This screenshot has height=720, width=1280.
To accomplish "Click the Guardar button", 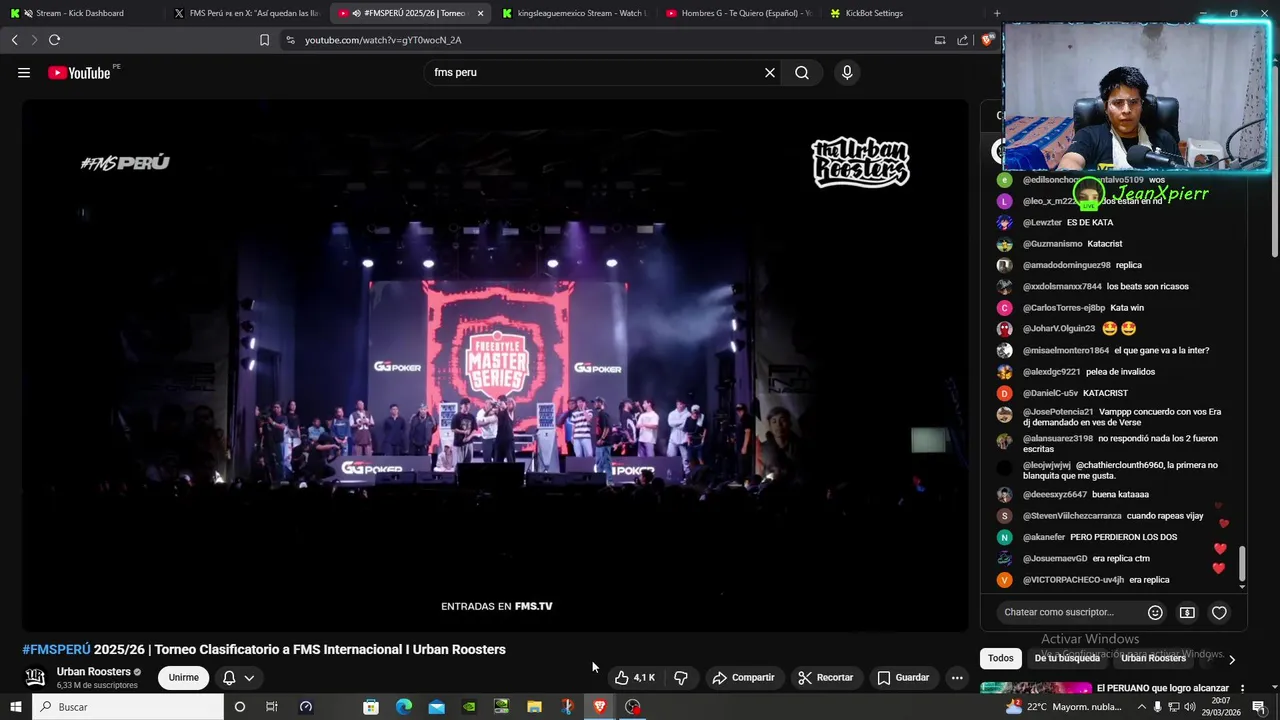I will coord(903,678).
